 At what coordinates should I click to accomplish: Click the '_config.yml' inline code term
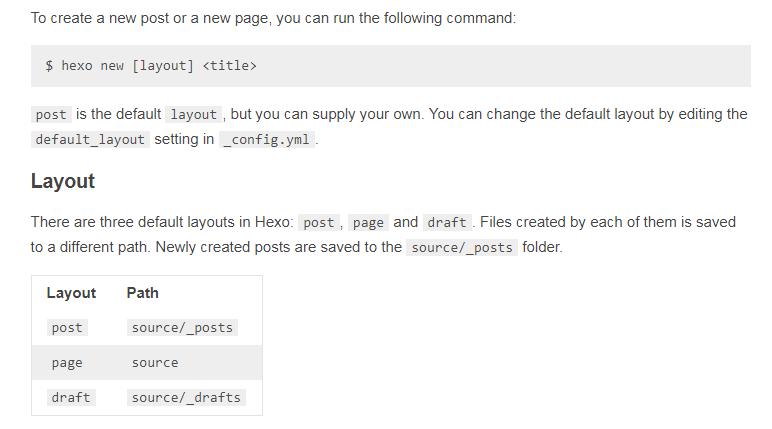[x=267, y=140]
